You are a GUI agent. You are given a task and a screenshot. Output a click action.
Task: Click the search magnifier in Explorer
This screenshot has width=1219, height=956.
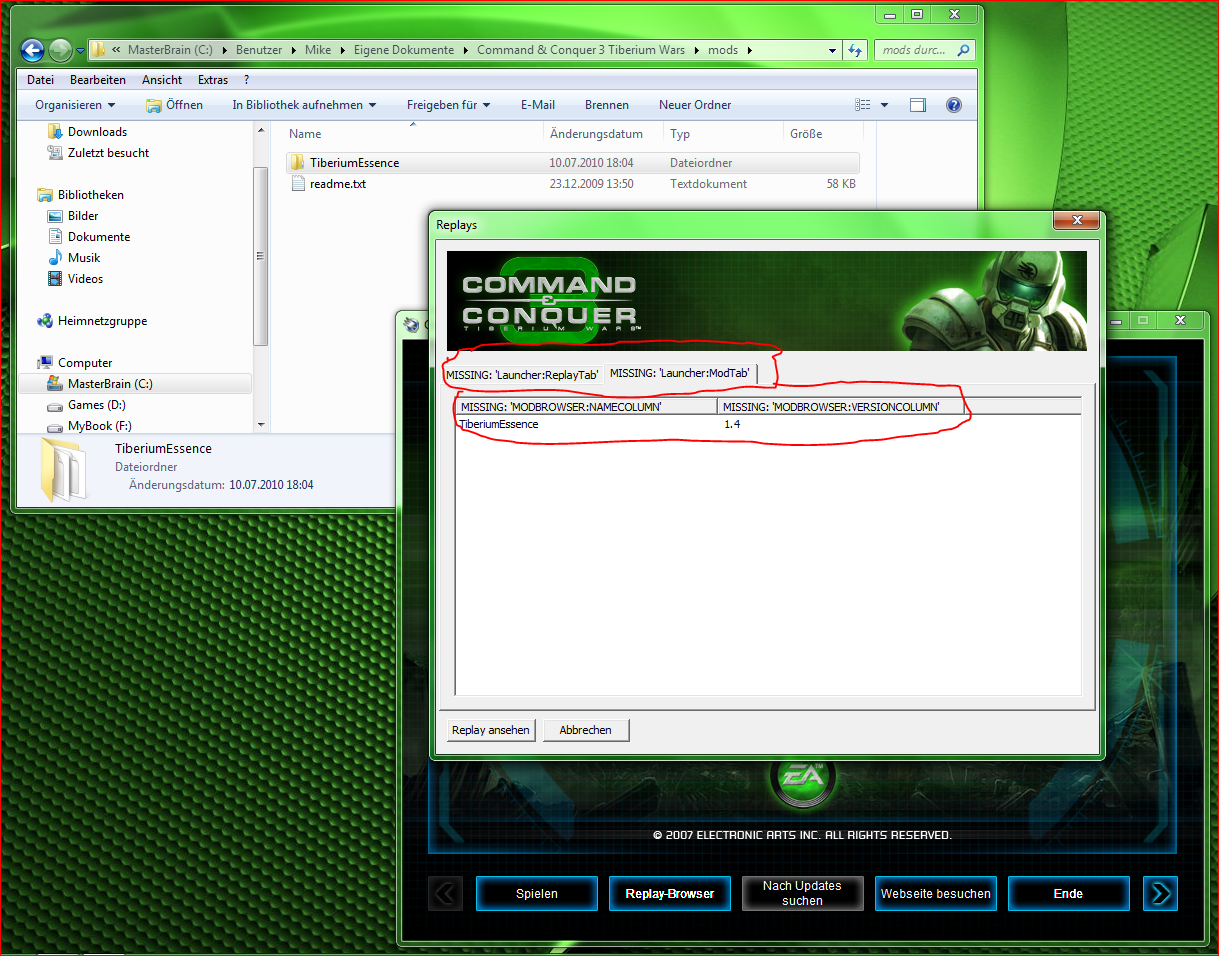coord(963,50)
